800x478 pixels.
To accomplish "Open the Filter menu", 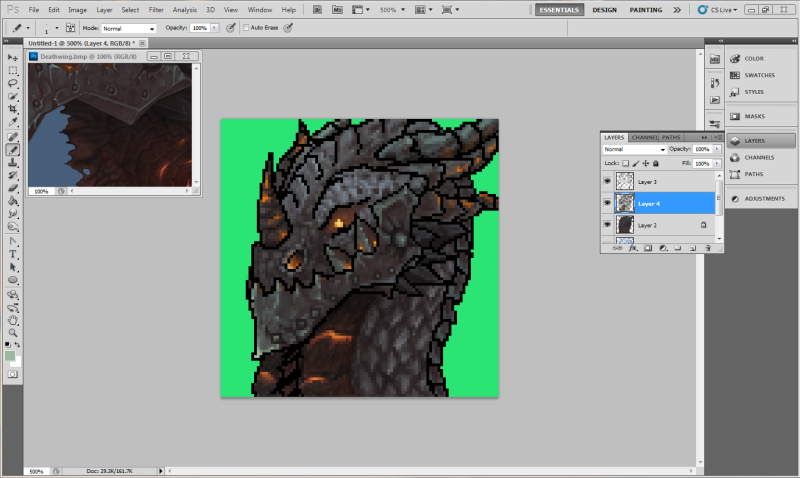I will (156, 10).
